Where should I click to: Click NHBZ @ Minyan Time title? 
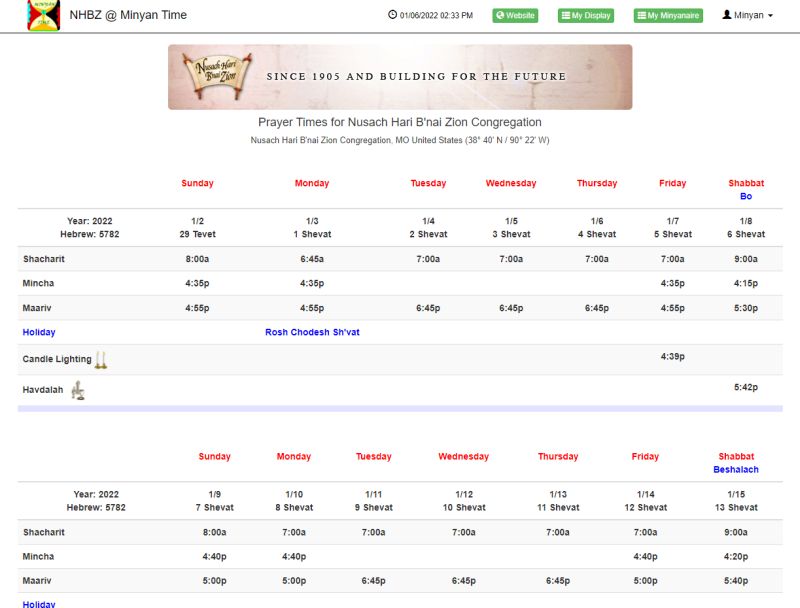128,15
